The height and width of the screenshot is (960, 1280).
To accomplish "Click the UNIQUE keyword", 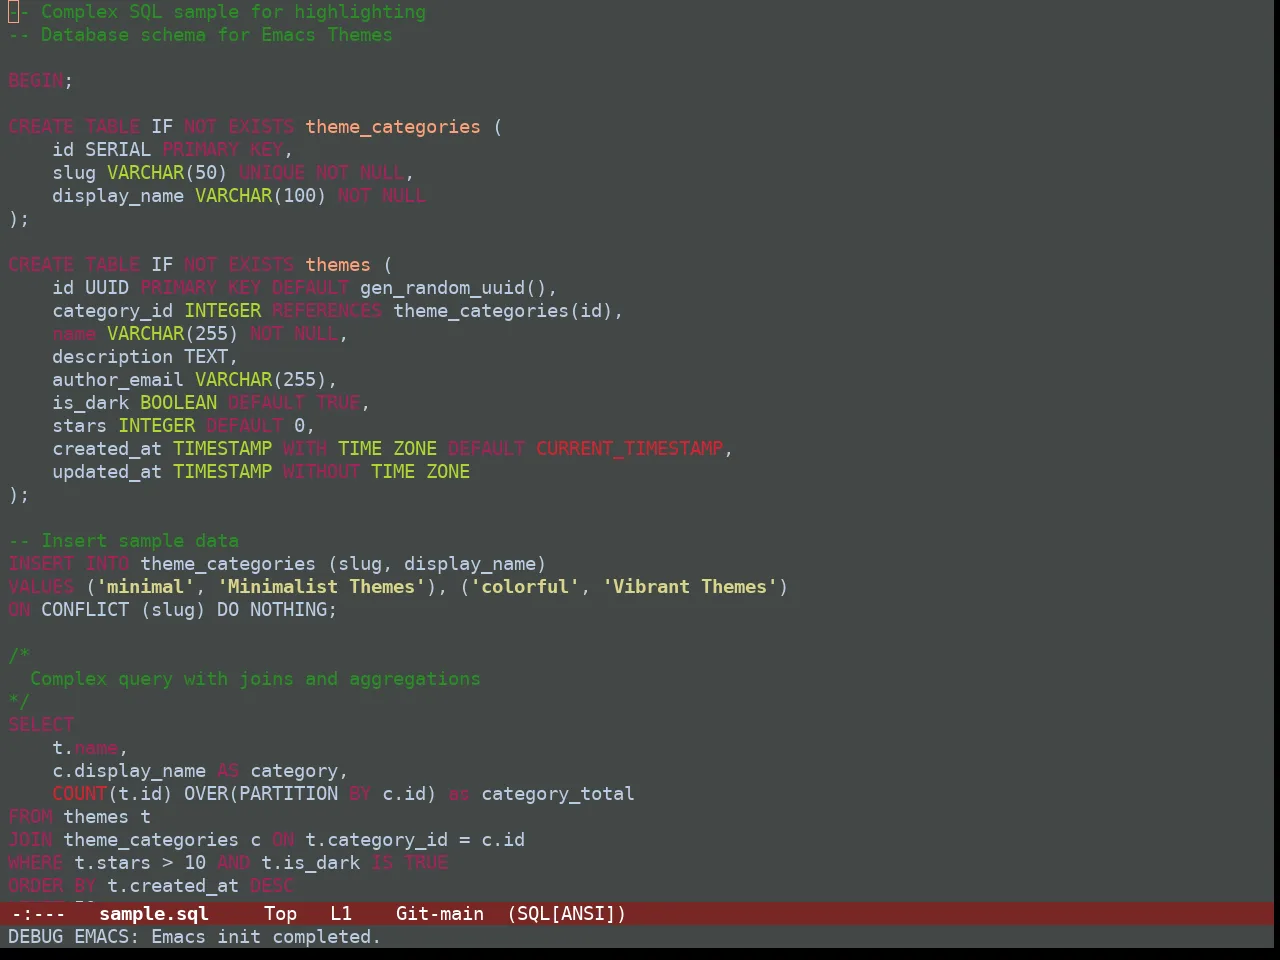I will pos(272,173).
